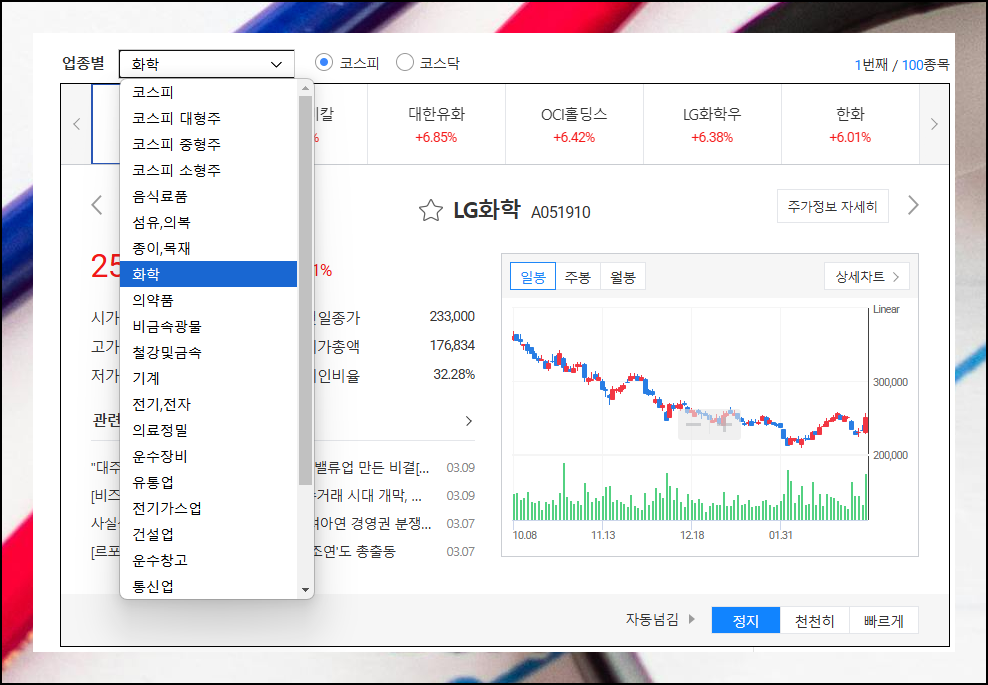The width and height of the screenshot is (988, 685).
Task: Choose 건설업 sector option
Action: tap(208, 534)
